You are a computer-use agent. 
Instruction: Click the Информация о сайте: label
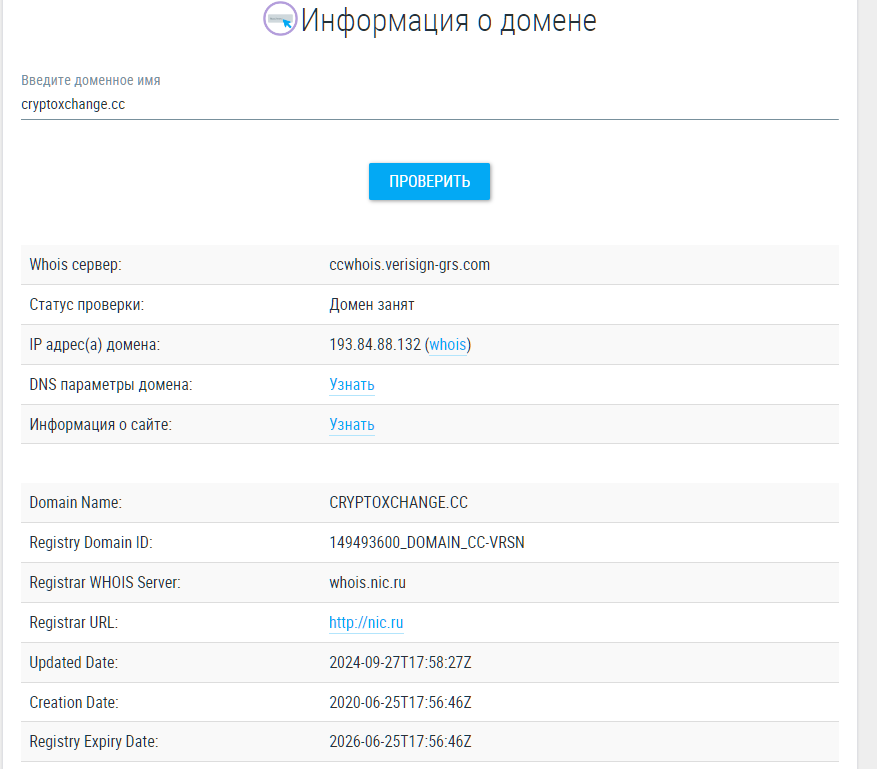tap(101, 424)
